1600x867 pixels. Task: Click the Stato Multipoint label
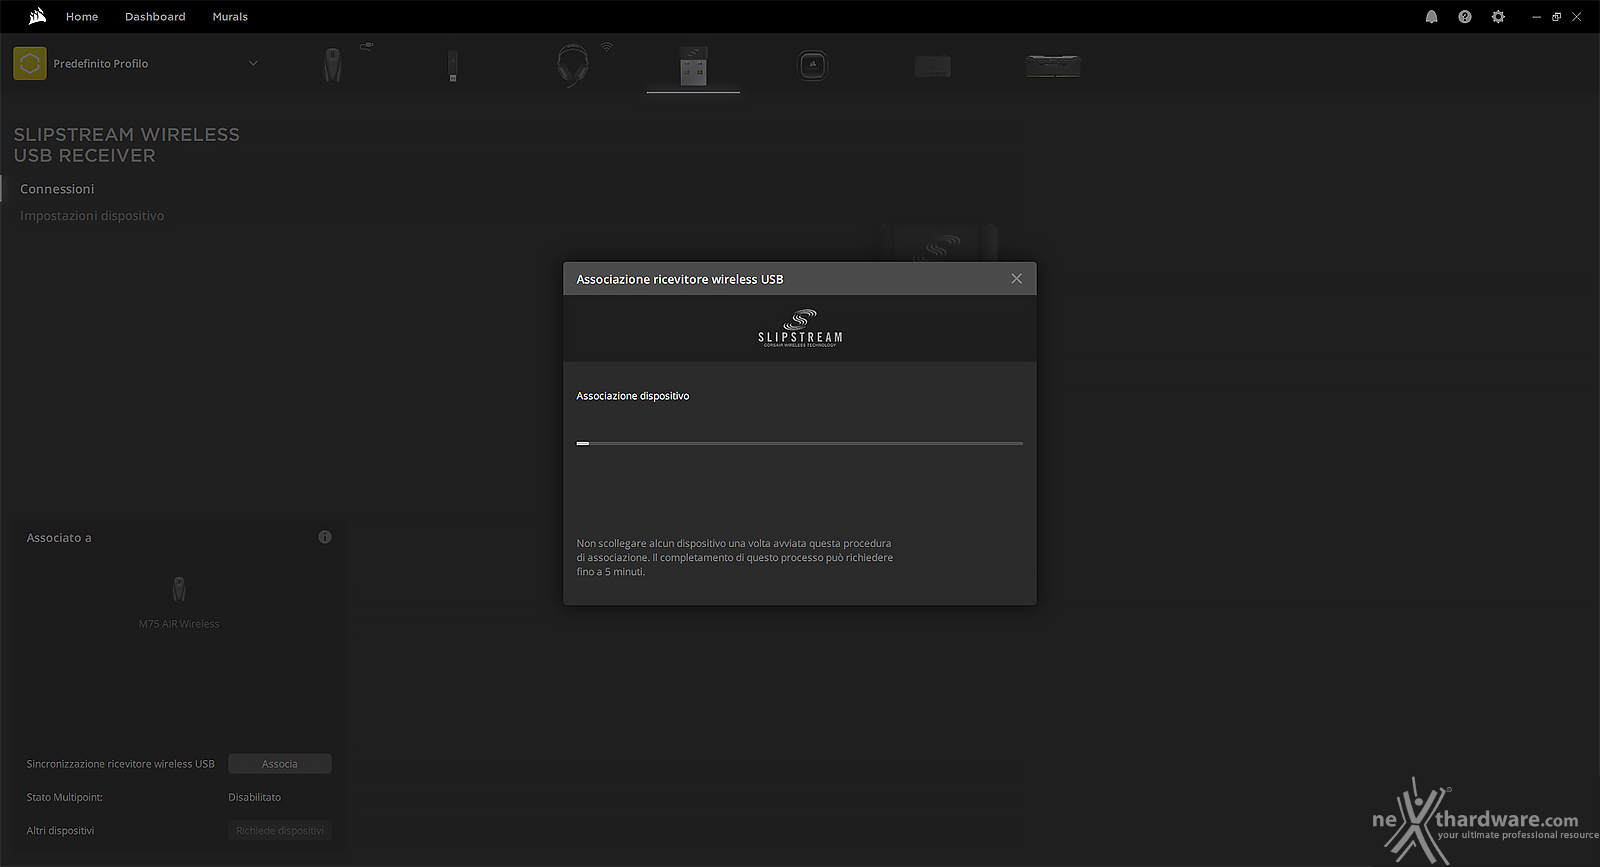pos(64,797)
